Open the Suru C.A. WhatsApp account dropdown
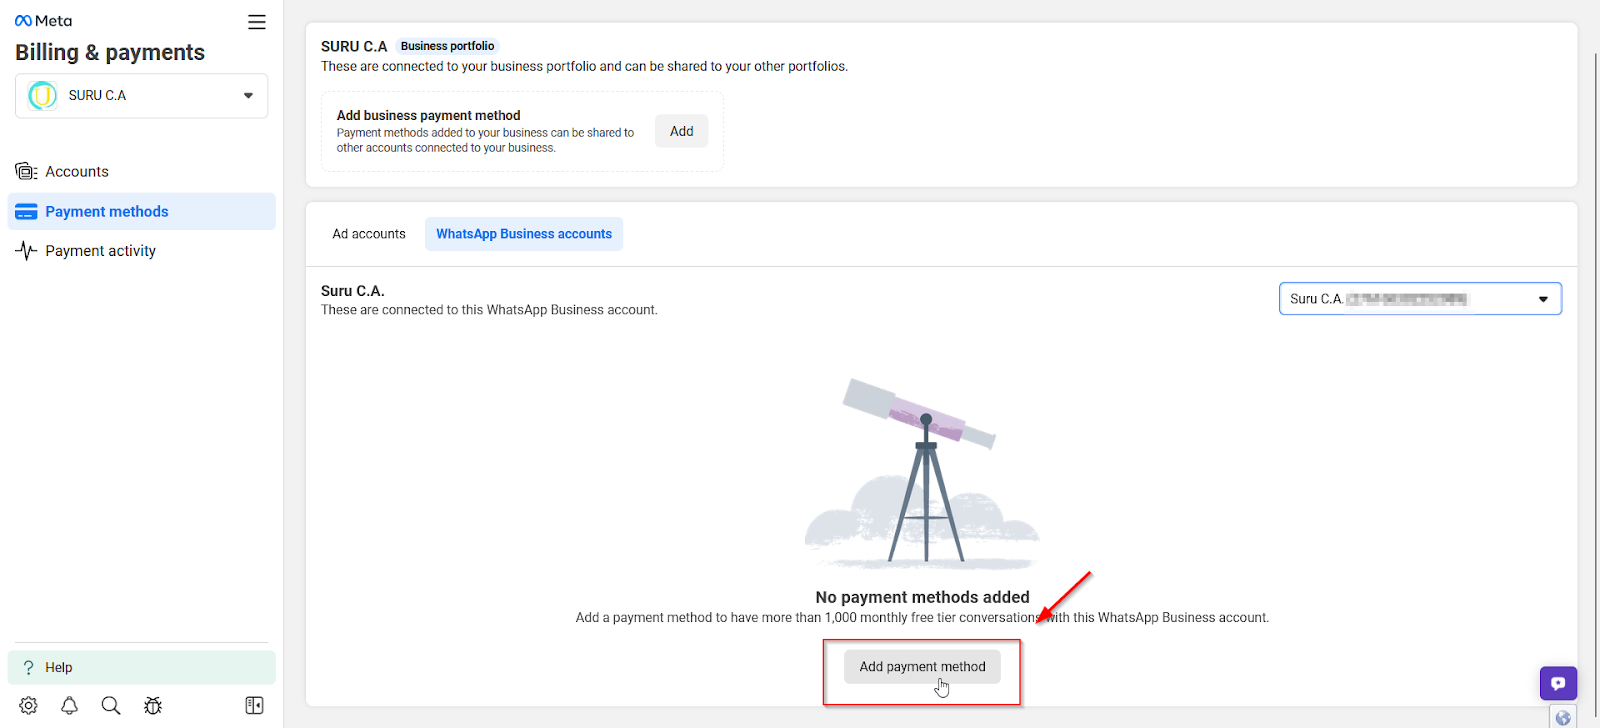1600x728 pixels. [1420, 299]
